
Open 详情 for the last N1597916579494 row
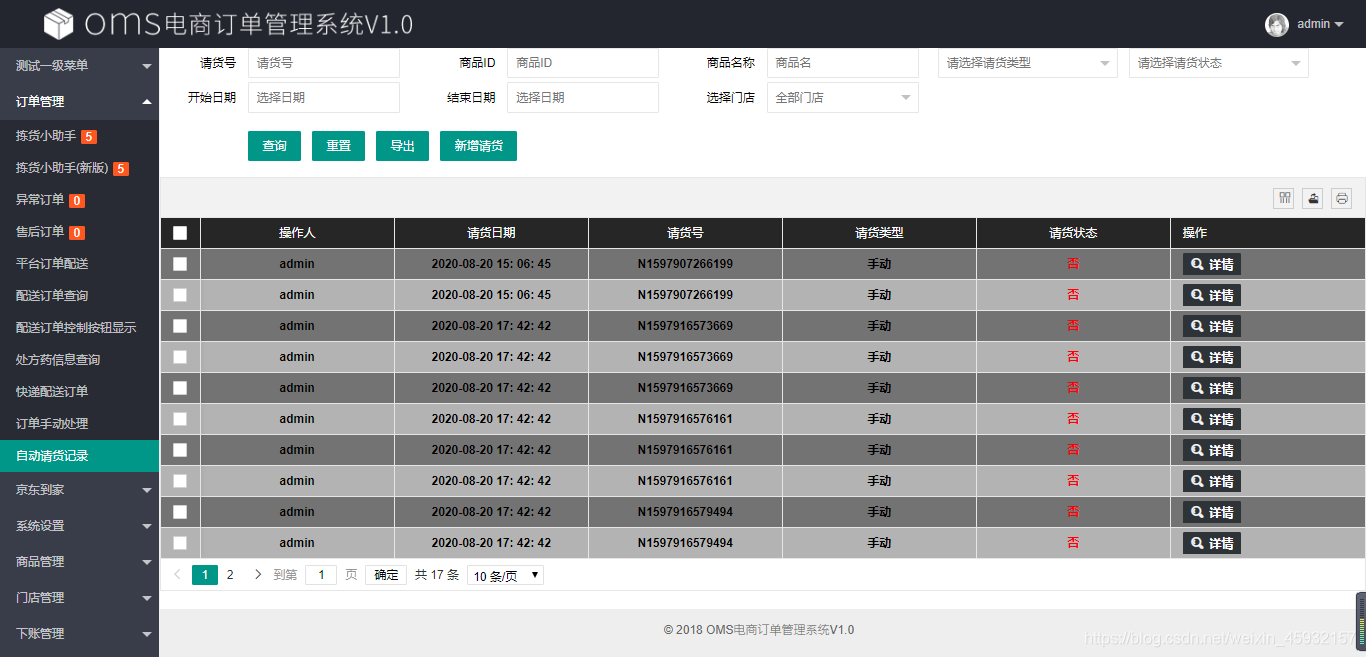tap(1212, 543)
